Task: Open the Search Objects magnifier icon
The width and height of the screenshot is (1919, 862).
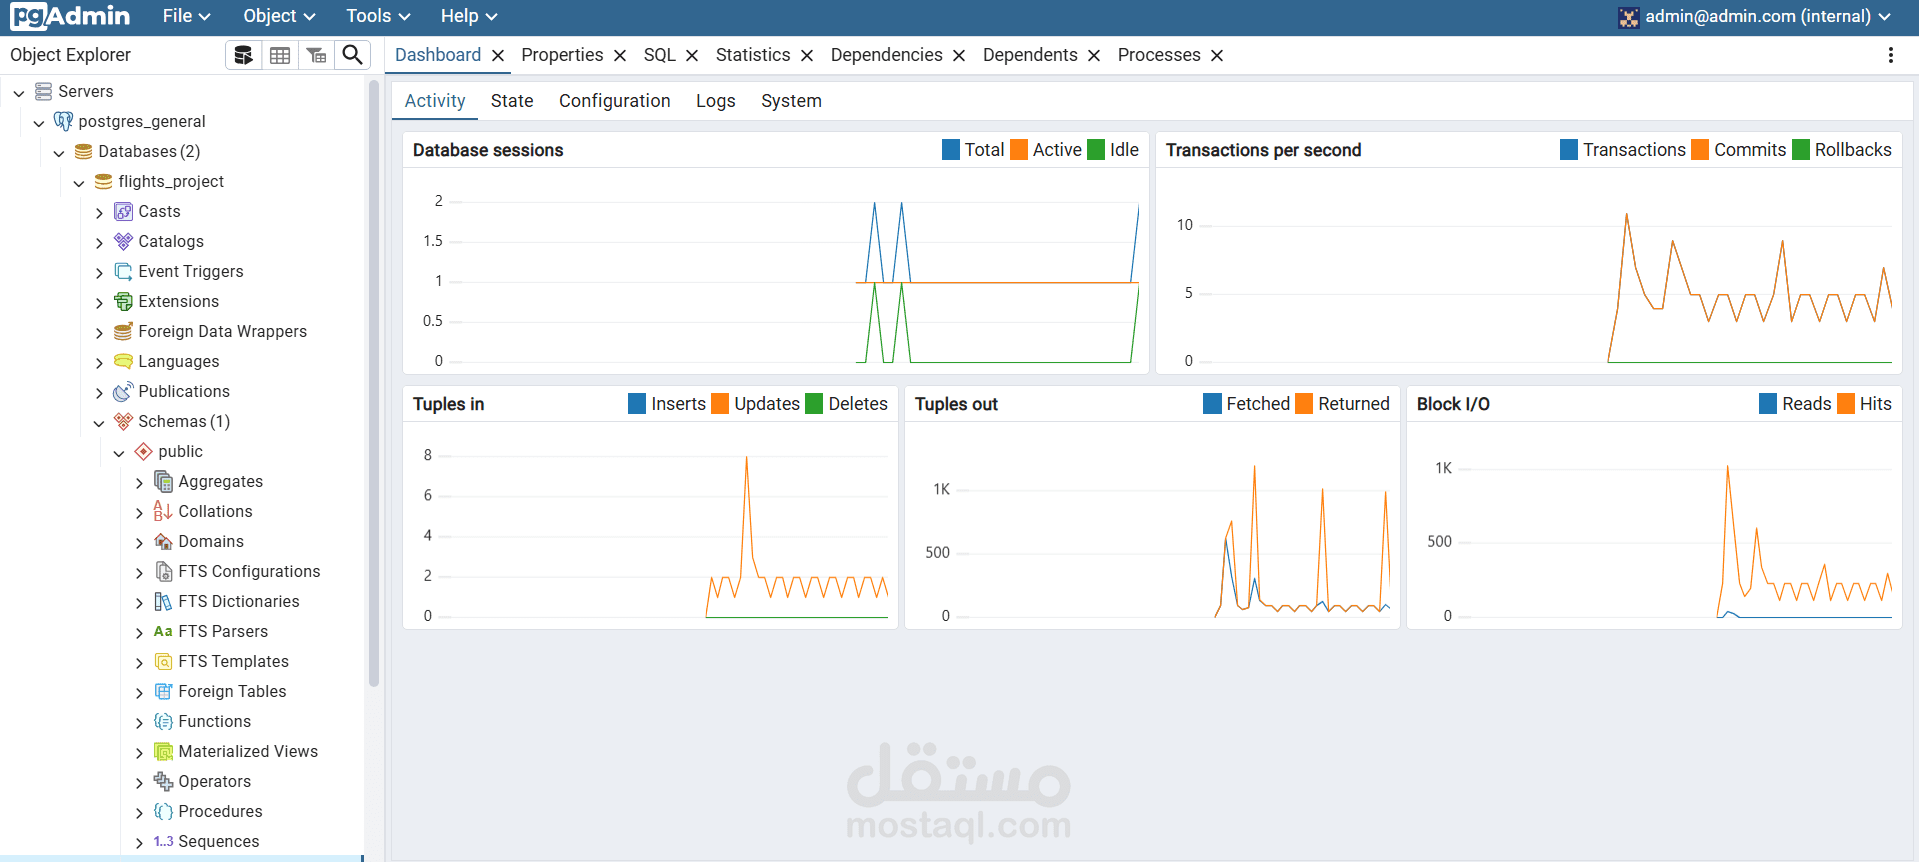Action: click(352, 55)
